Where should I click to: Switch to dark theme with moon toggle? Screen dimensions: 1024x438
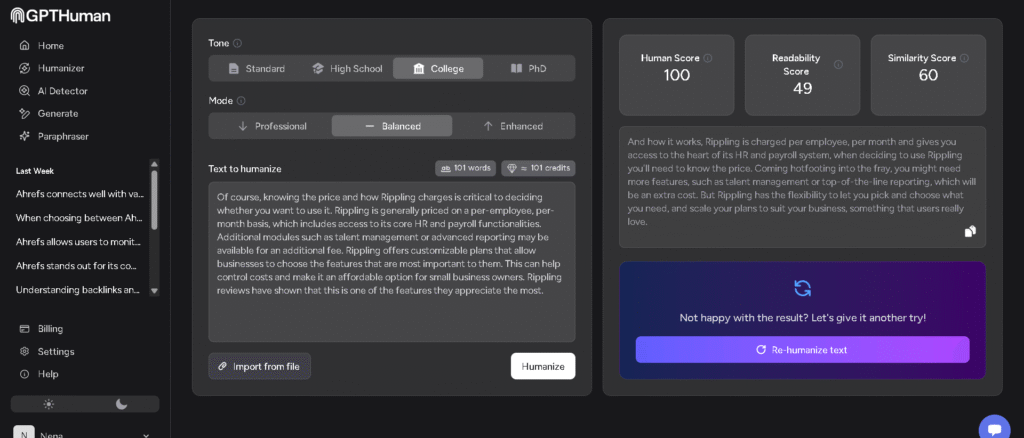pos(122,404)
